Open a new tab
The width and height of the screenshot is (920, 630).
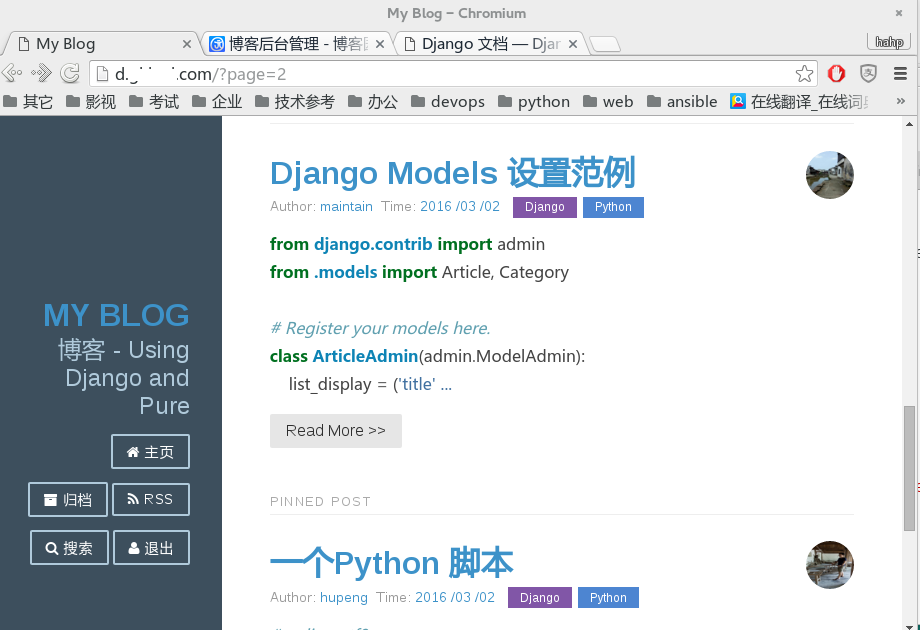point(604,45)
